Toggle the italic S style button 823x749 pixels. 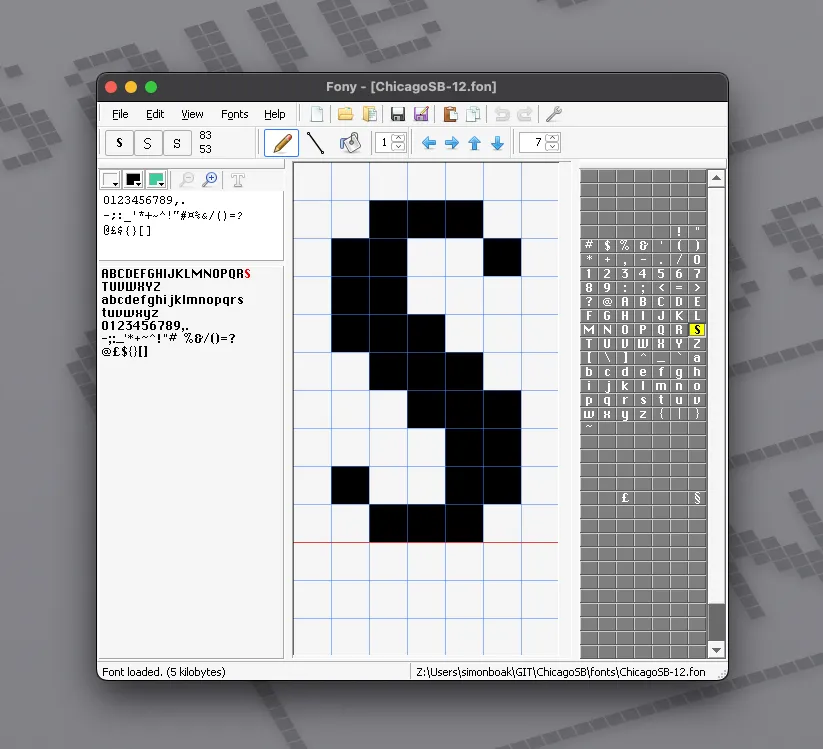[x=176, y=143]
